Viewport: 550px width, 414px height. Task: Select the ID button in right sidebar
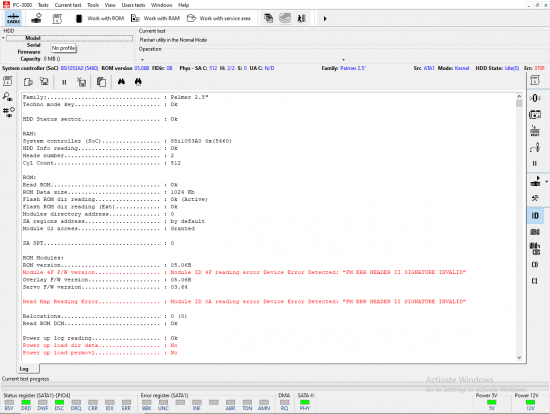pos(535,215)
